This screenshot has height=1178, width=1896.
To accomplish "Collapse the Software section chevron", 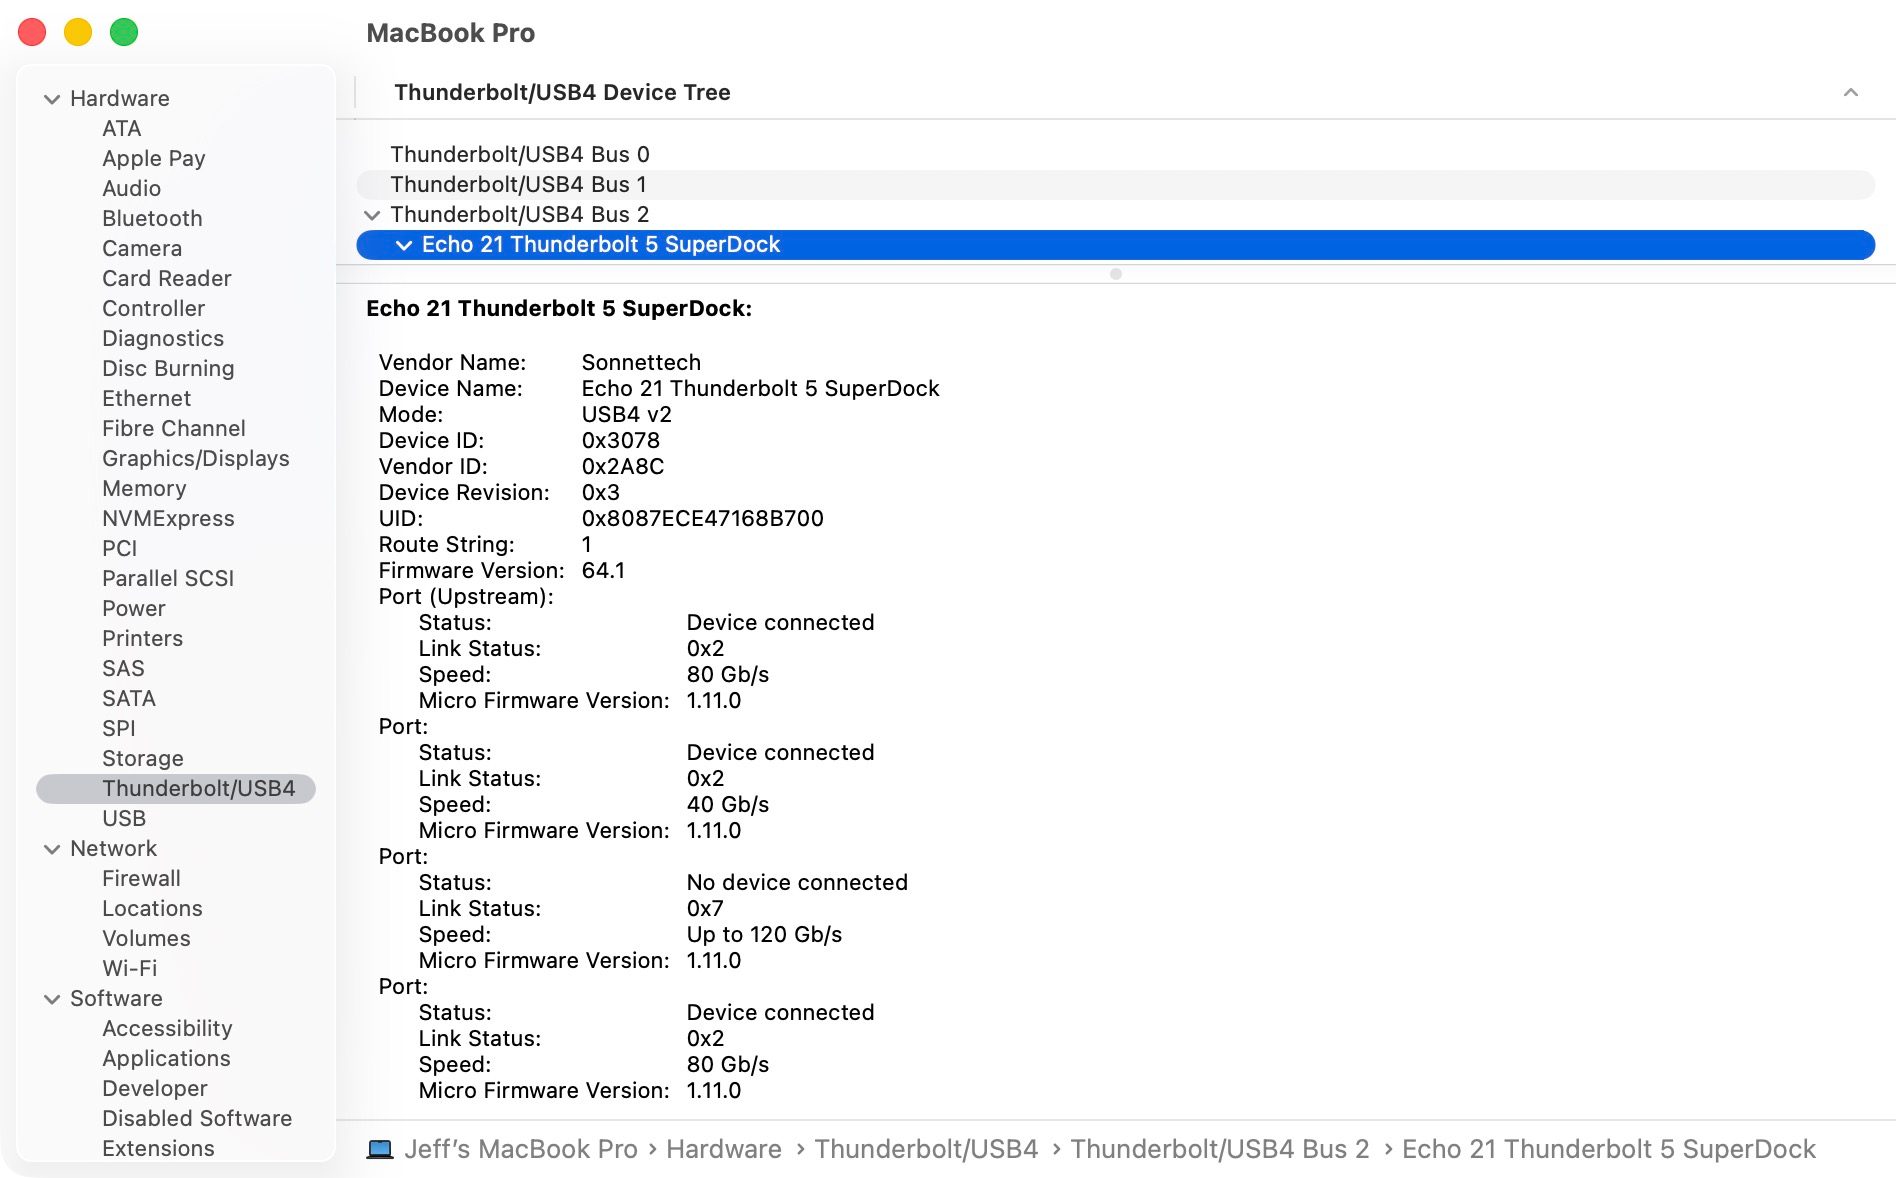I will (x=52, y=999).
